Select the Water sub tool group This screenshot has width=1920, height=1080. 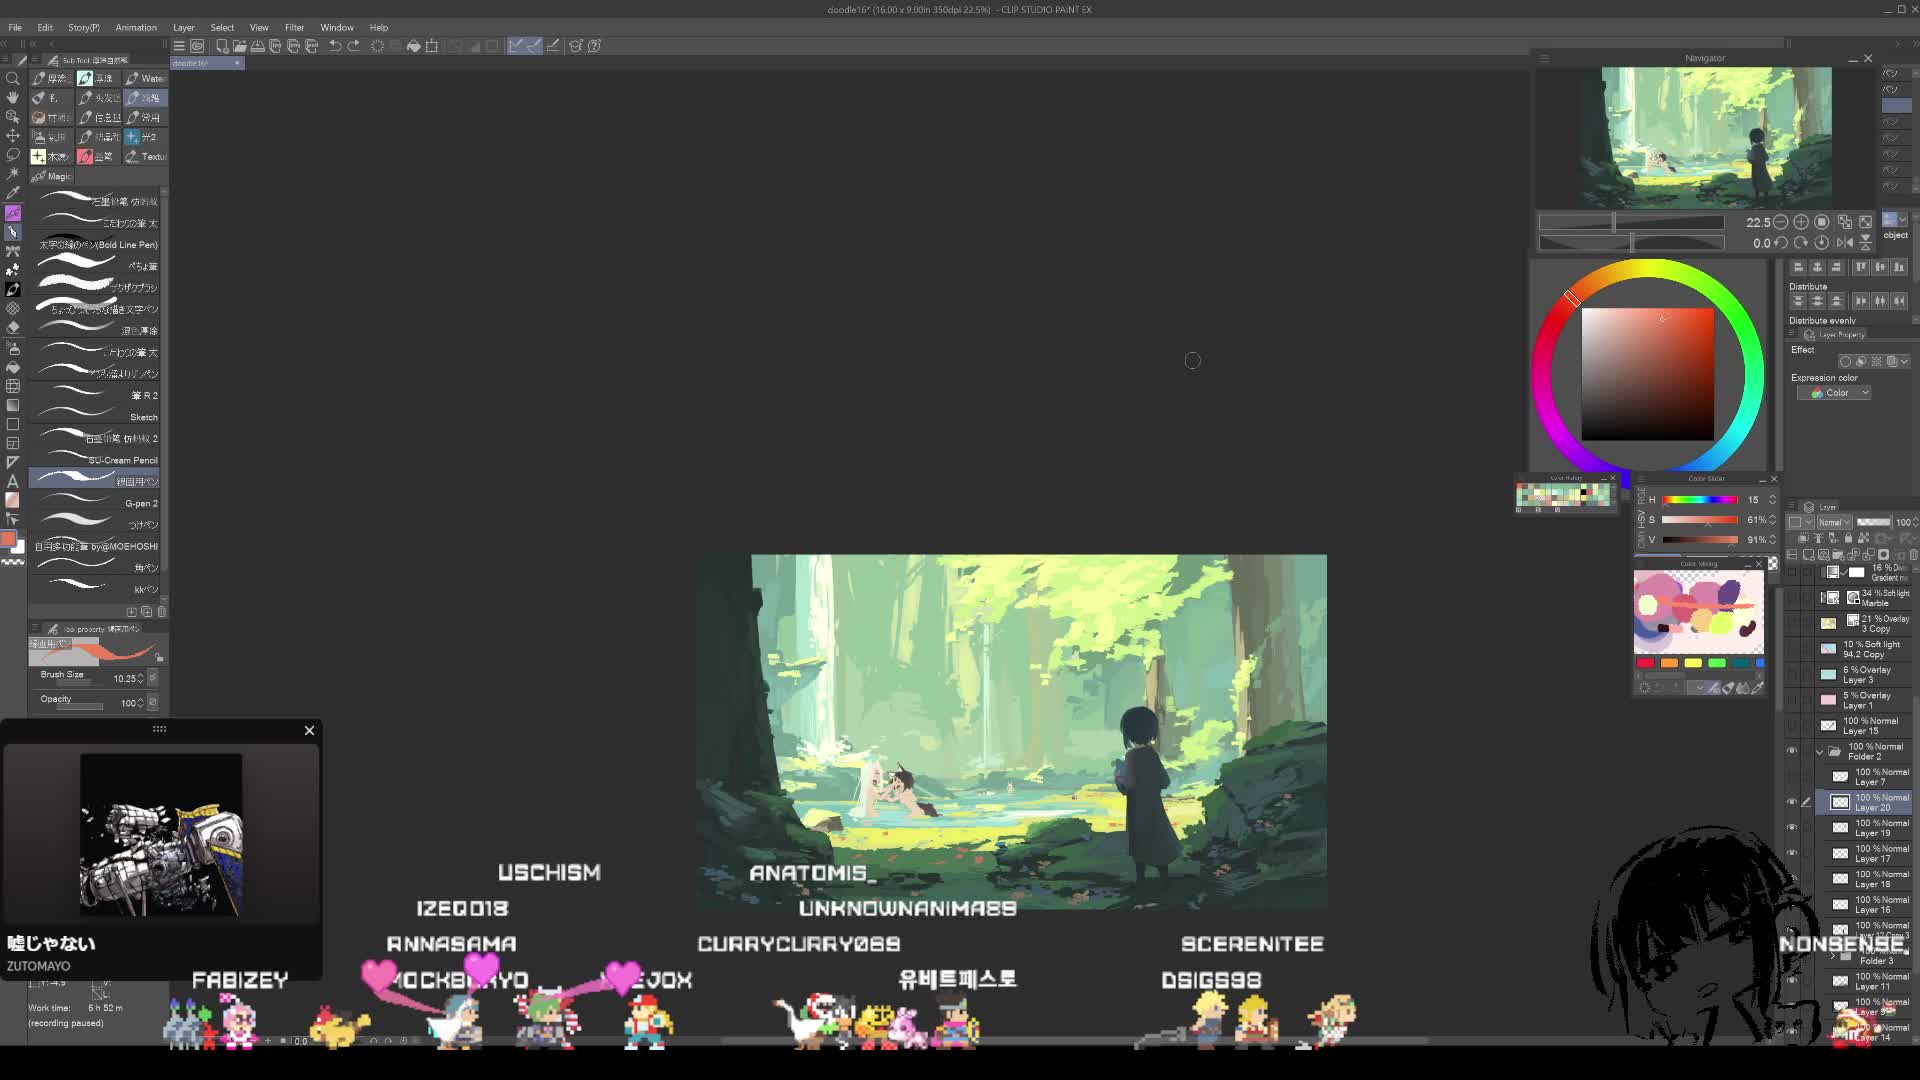[146, 78]
